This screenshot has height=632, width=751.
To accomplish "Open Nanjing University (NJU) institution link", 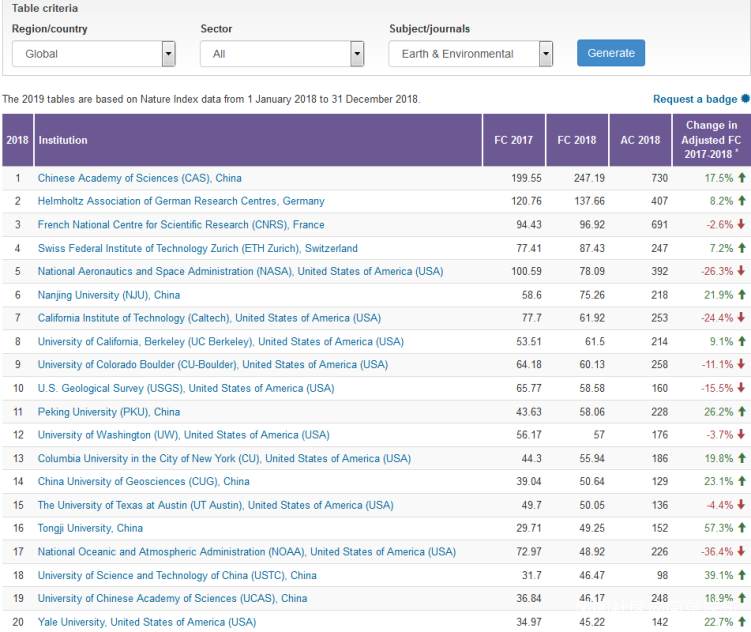I will (109, 295).
